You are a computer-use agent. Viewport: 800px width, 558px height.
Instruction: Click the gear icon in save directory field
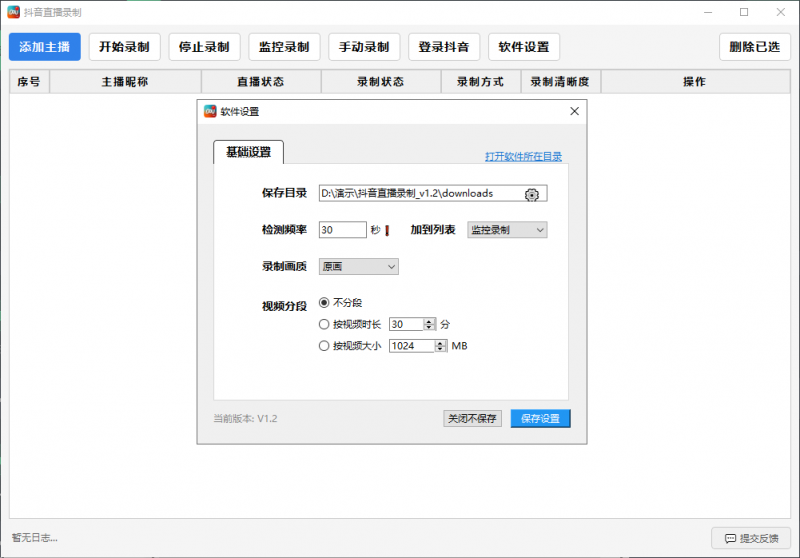point(532,195)
